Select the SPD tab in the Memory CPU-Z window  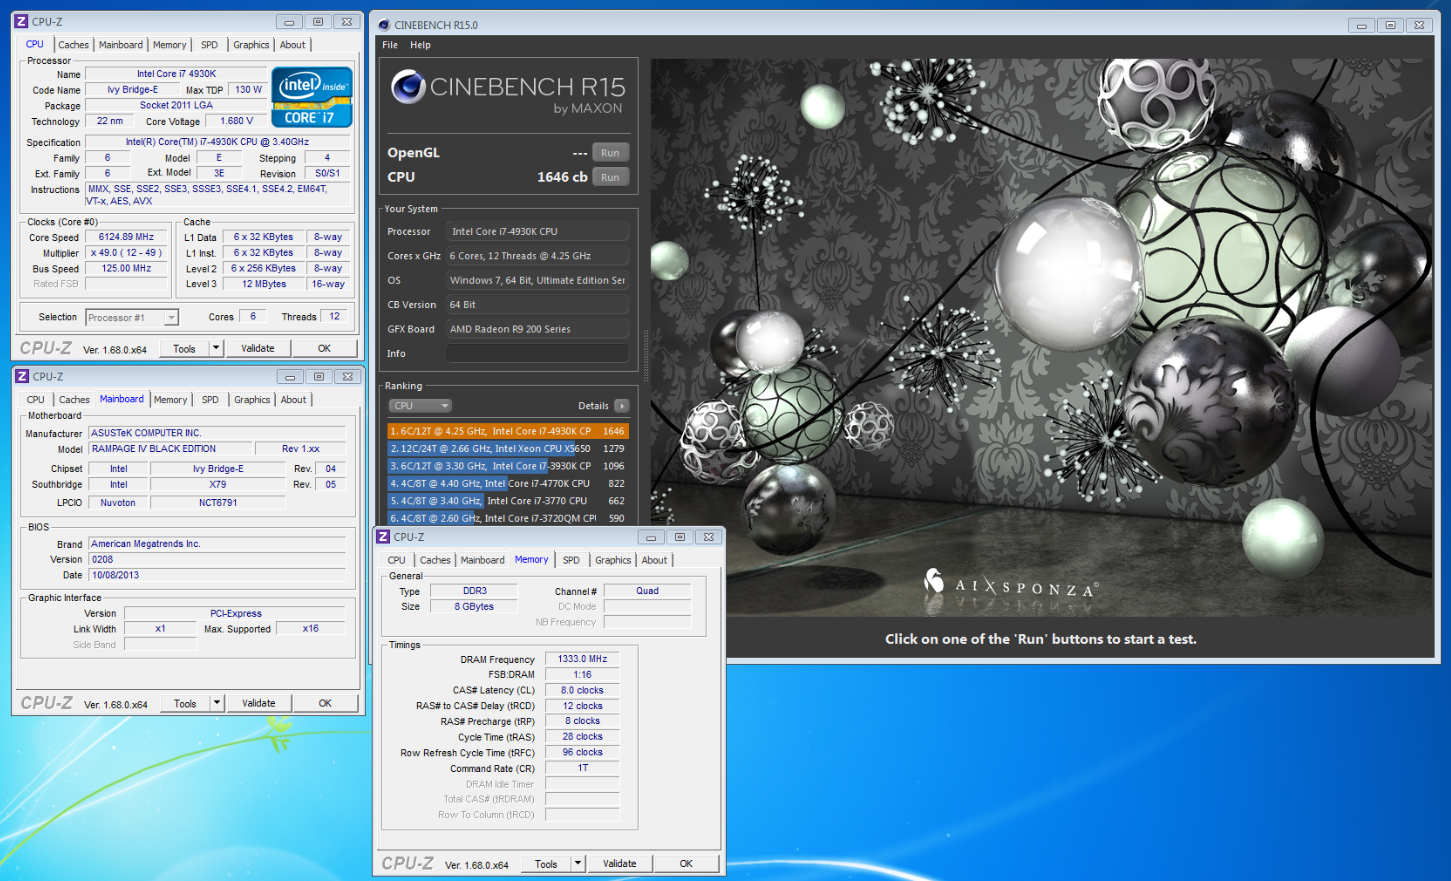click(x=571, y=560)
